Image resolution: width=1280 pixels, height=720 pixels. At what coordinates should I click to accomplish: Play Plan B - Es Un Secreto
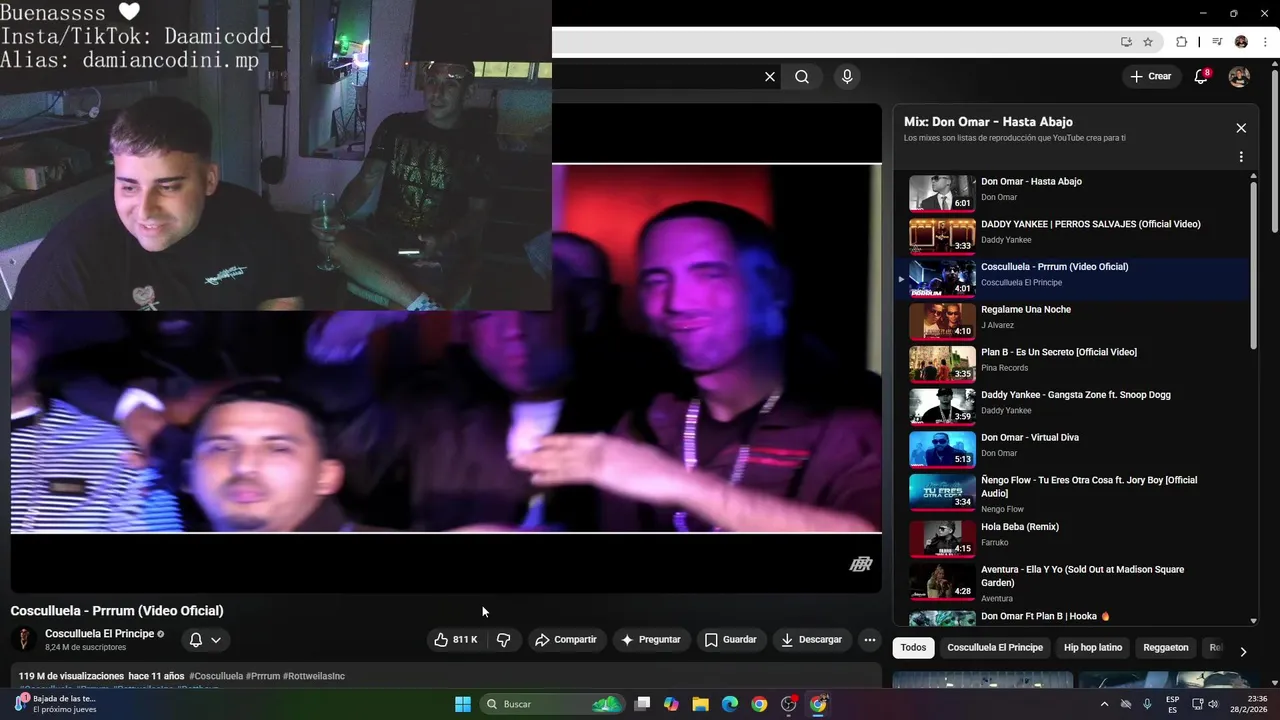pyautogui.click(x=1073, y=364)
